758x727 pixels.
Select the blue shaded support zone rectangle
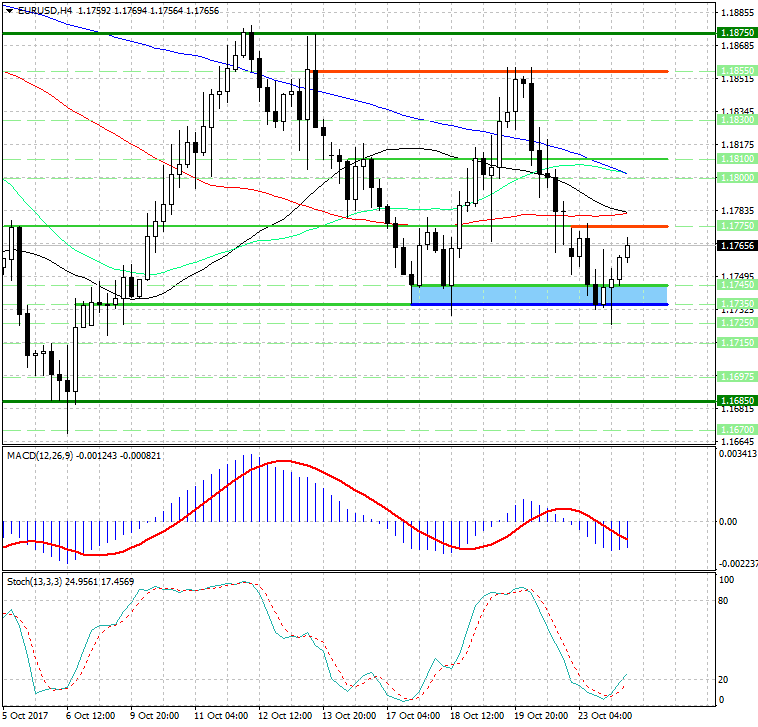pyautogui.click(x=520, y=295)
